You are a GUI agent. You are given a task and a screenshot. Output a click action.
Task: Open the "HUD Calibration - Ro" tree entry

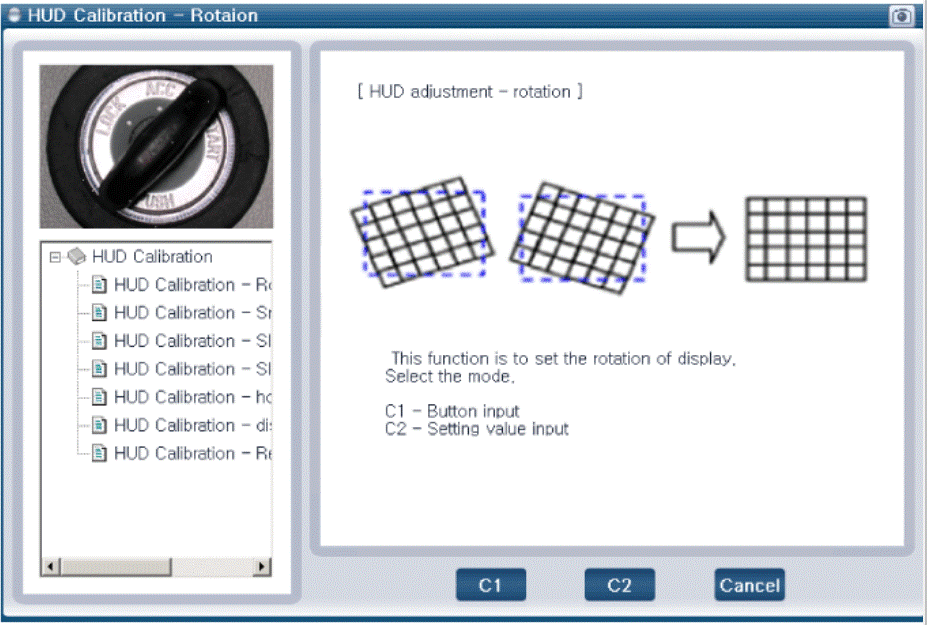192,285
